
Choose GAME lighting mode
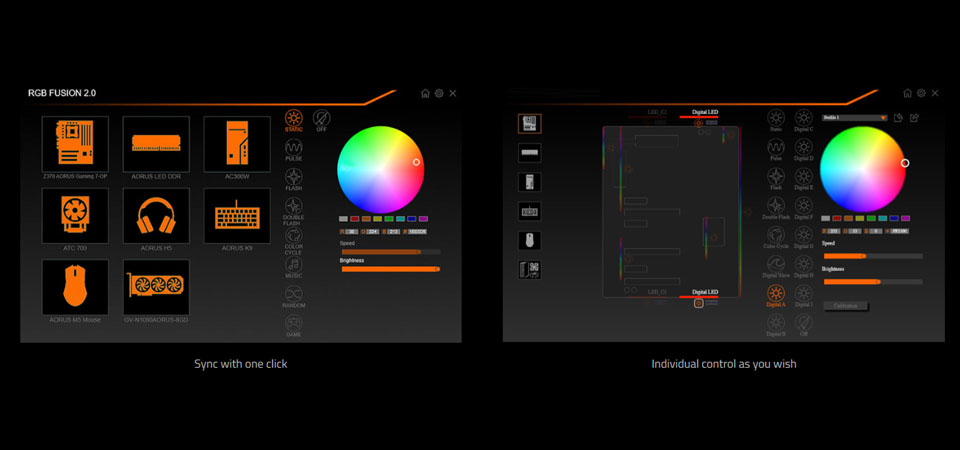pos(294,326)
